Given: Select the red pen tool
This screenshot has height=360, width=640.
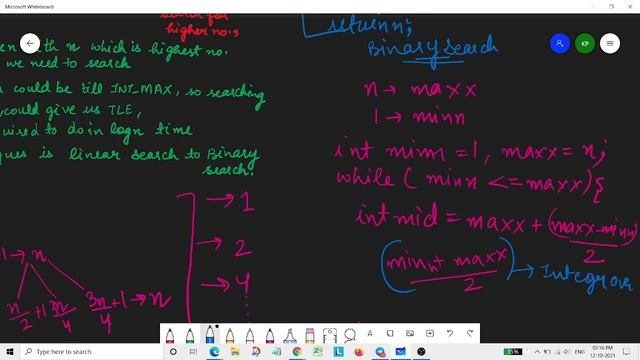Looking at the screenshot, I should (x=170, y=335).
